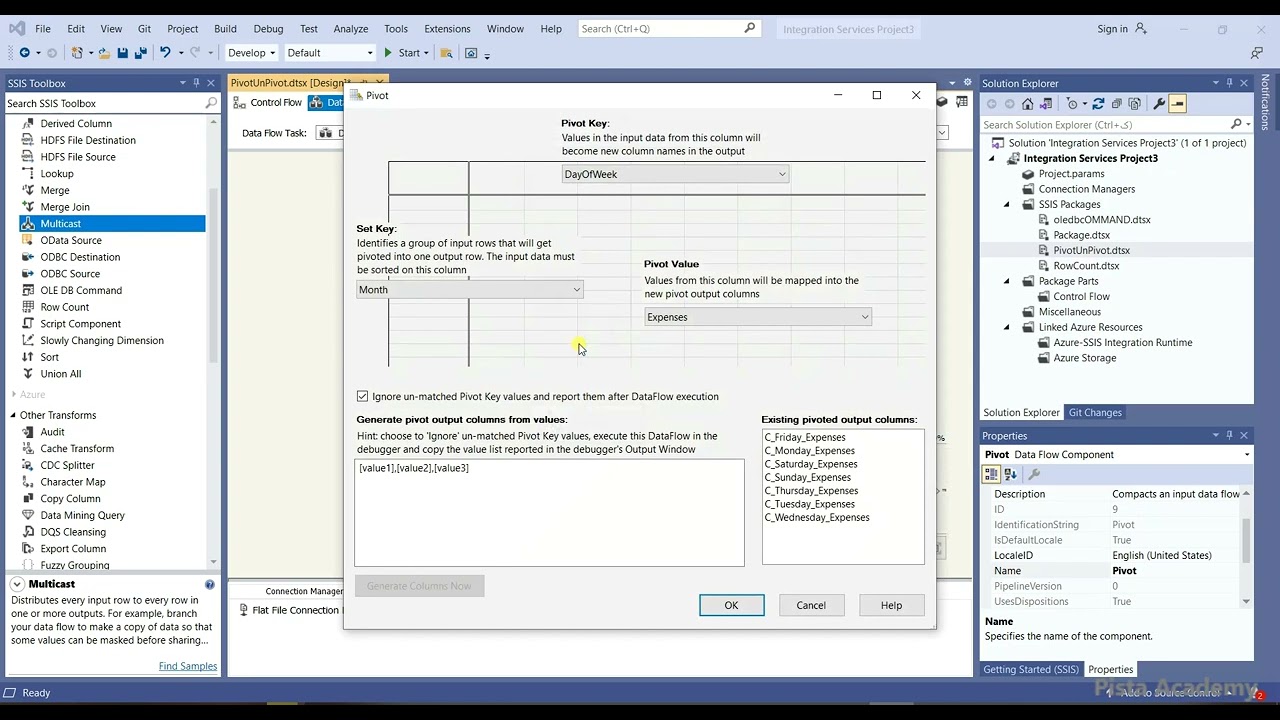Open the Extensions menu
The height and width of the screenshot is (720, 1280).
pyautogui.click(x=447, y=29)
